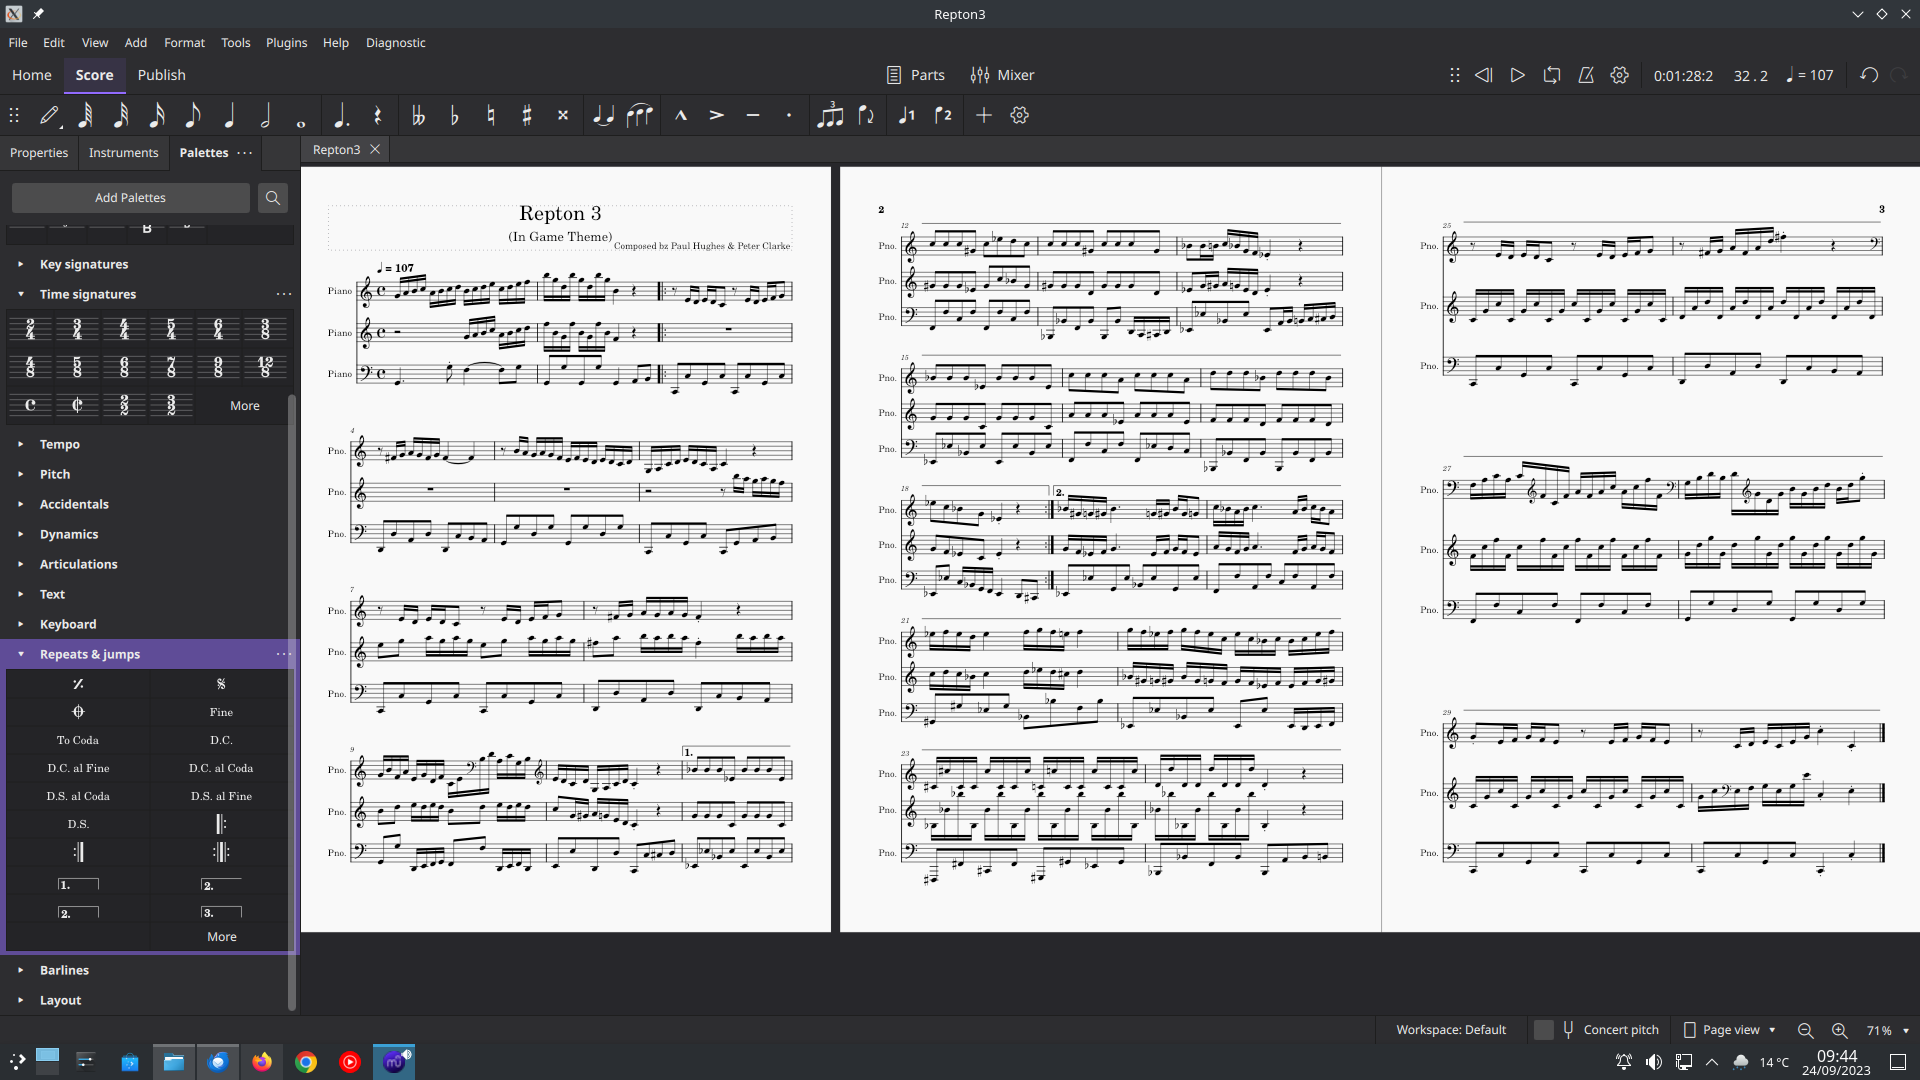Screen dimensions: 1920x1080
Task: Select Voice 2
Action: click(942, 115)
